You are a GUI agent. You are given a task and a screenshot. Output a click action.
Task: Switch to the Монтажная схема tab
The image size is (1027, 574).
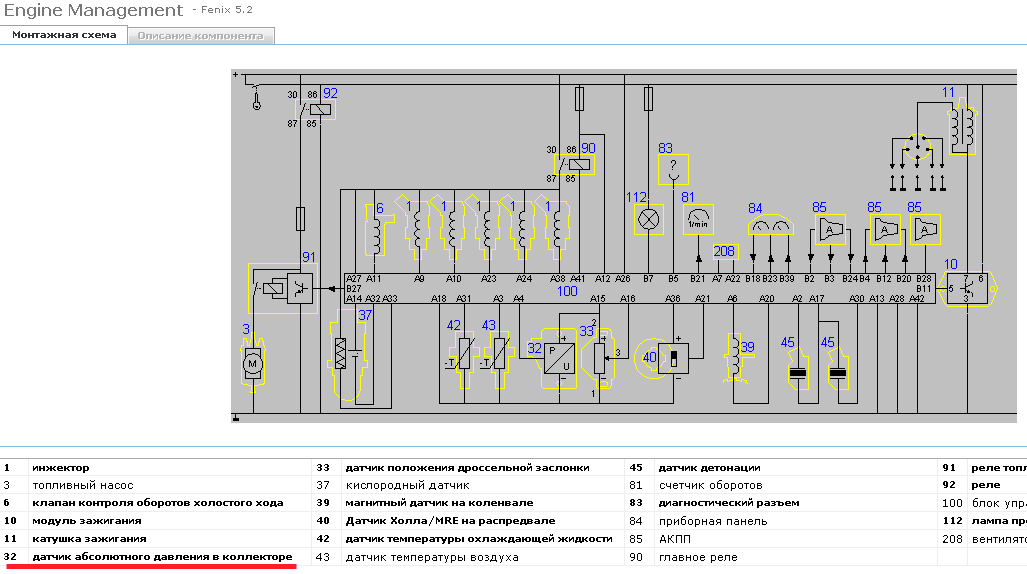tap(64, 35)
